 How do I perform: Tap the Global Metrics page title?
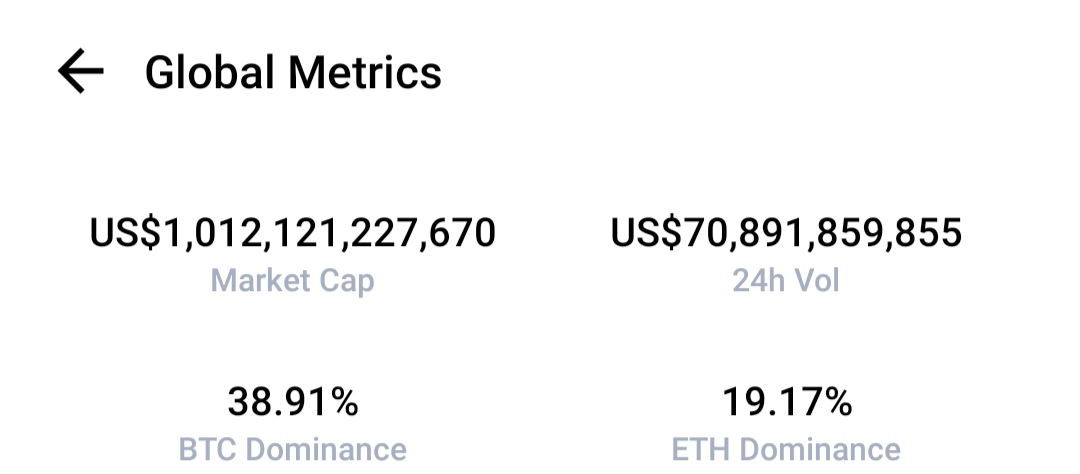click(293, 72)
